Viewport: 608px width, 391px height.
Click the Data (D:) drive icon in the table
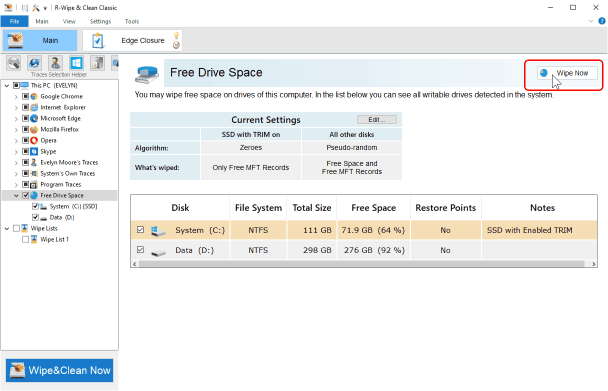click(x=158, y=253)
